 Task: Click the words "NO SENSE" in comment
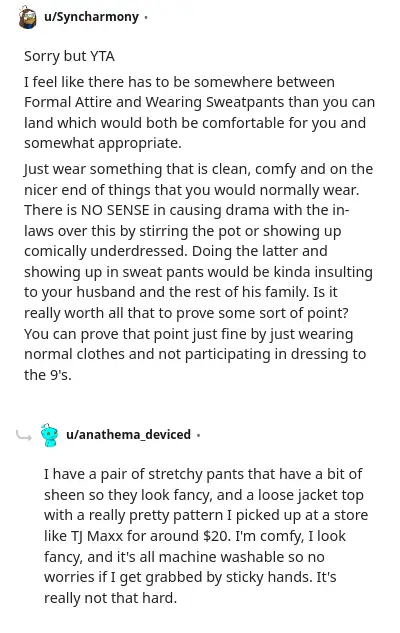tap(115, 210)
